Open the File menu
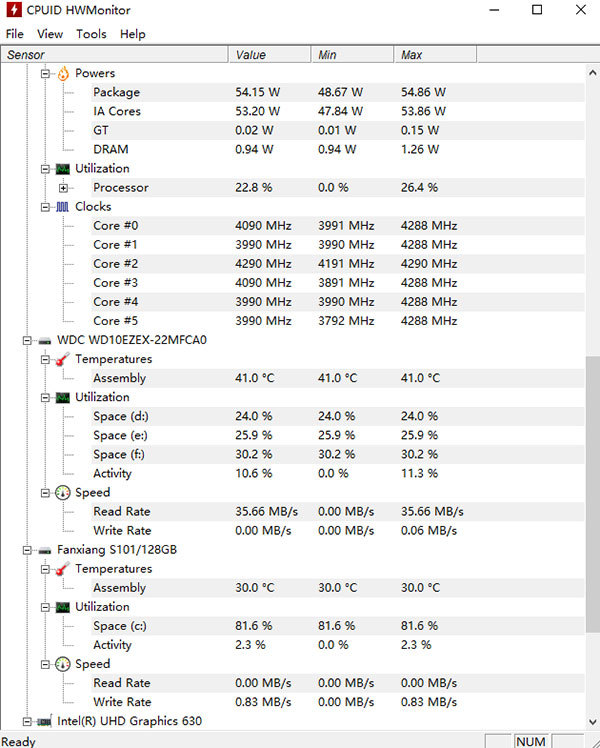The width and height of the screenshot is (600, 748). 14,34
